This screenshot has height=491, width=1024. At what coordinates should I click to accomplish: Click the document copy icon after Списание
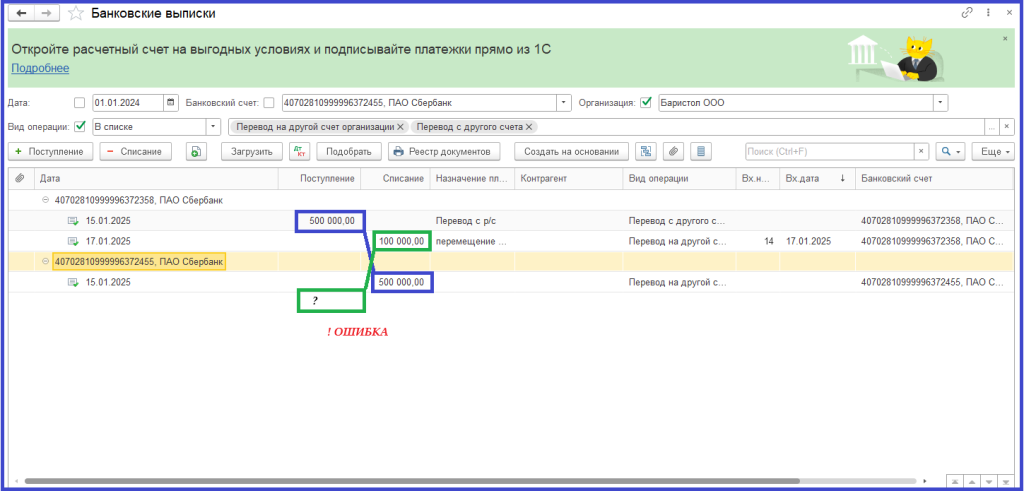pos(194,152)
